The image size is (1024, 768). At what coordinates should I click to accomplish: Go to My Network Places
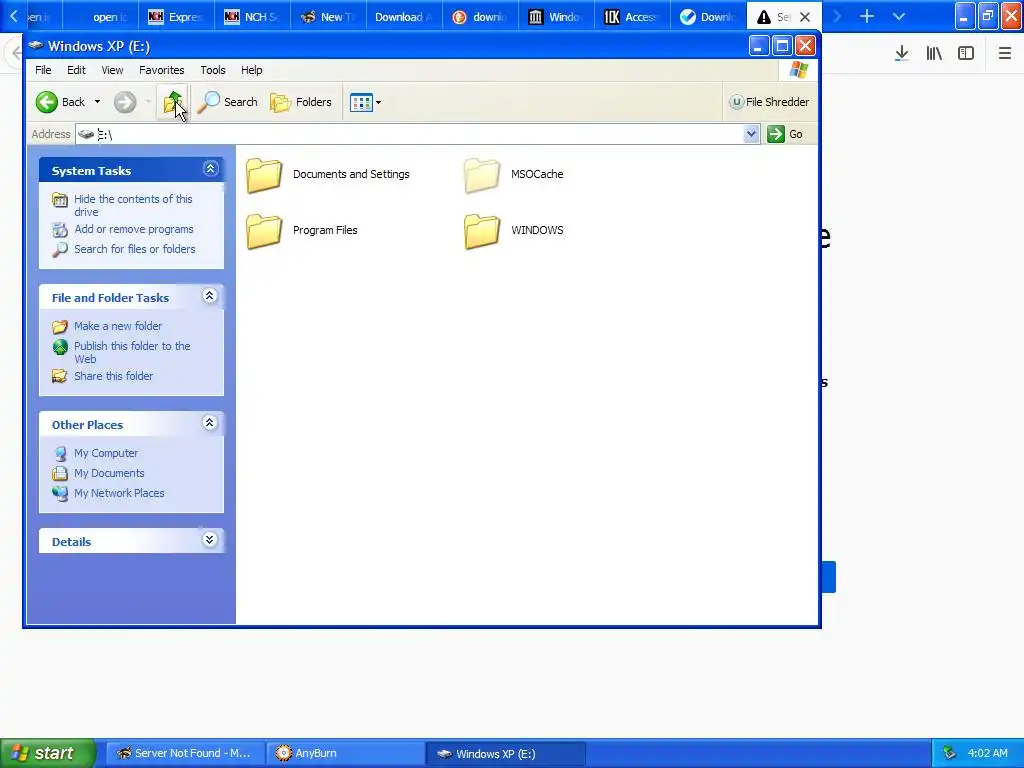point(119,493)
